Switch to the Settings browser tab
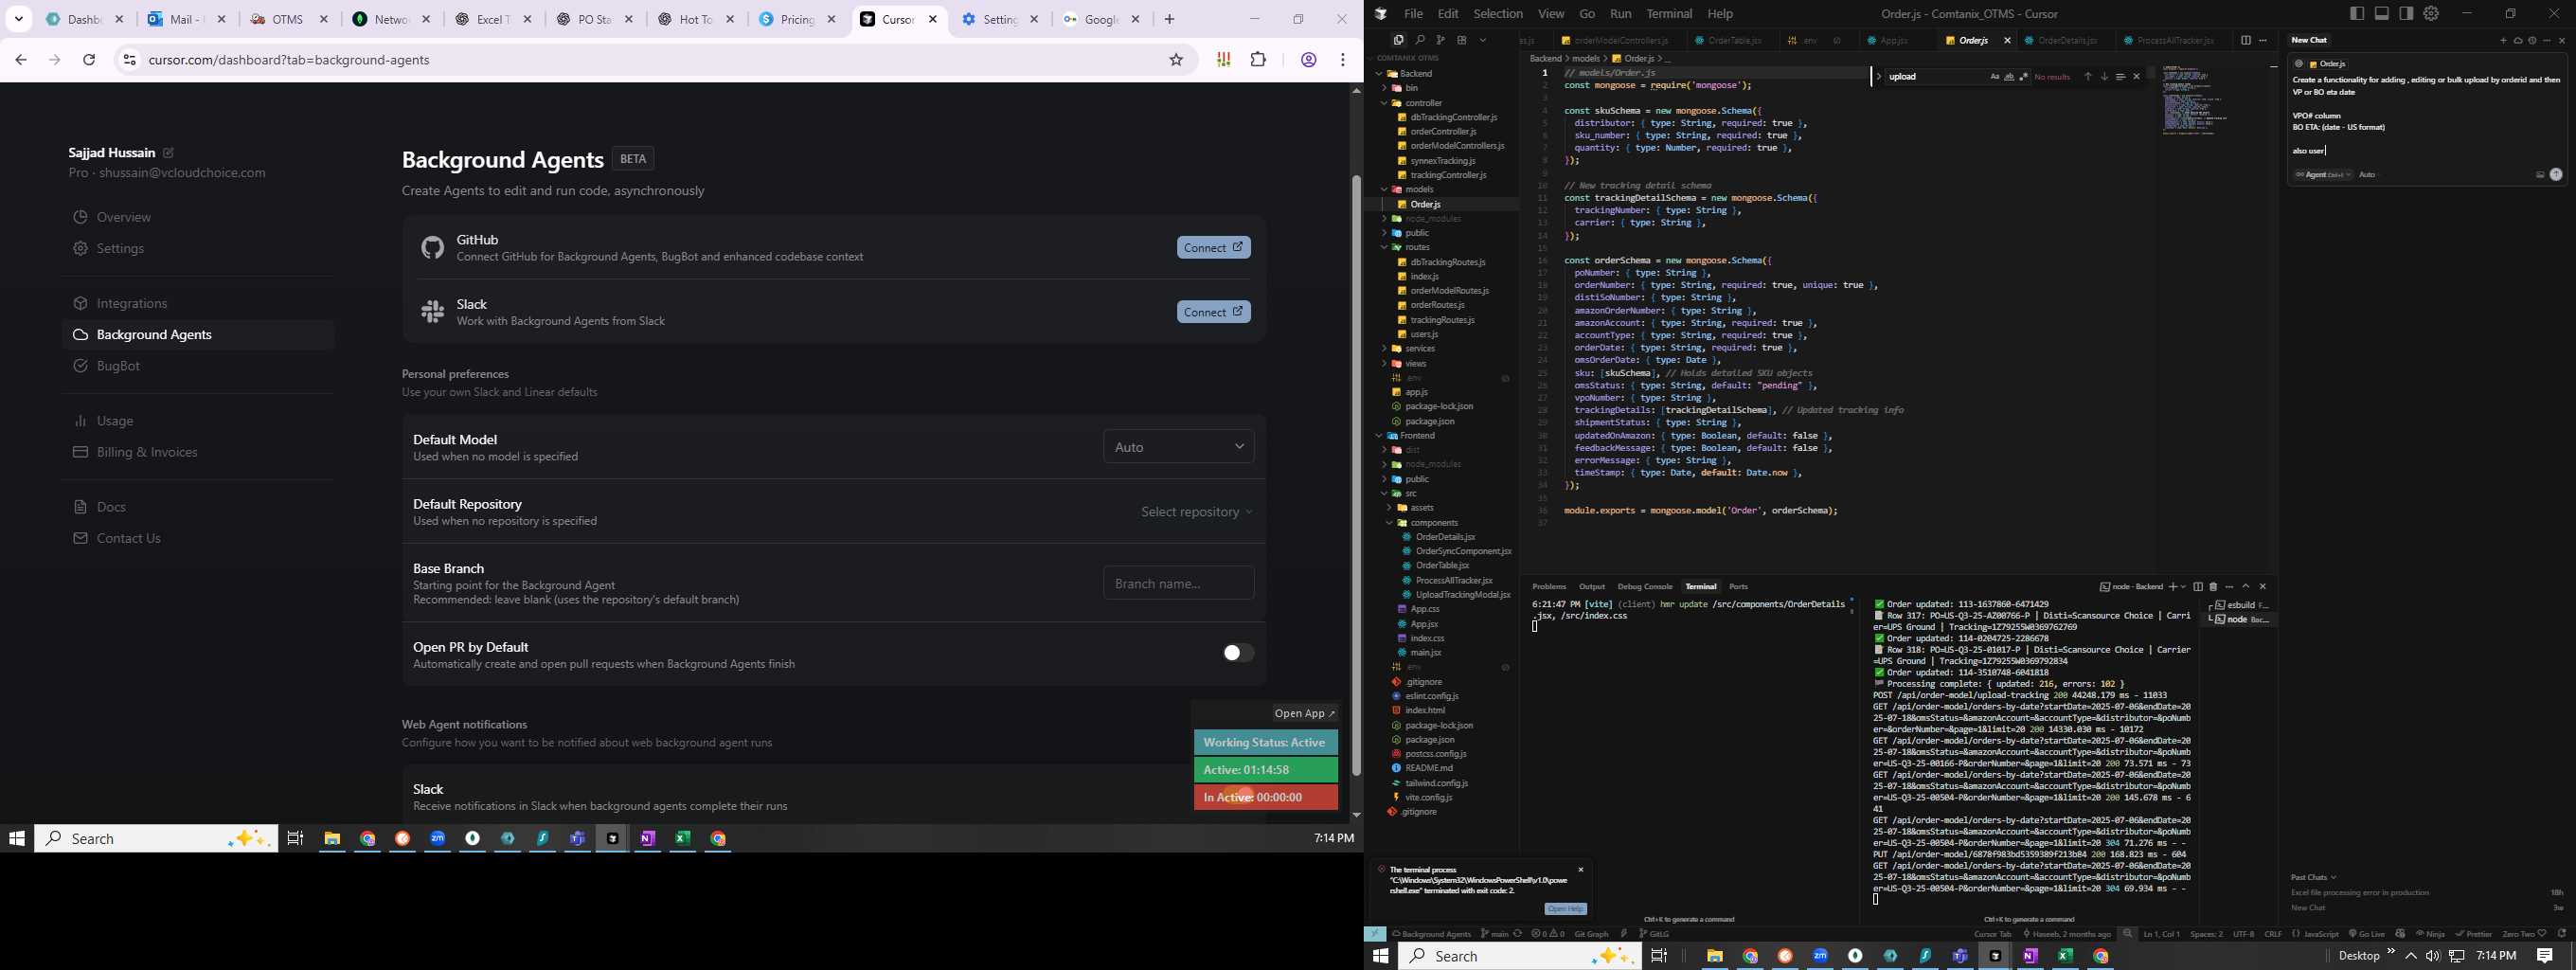This screenshot has height=970, width=2576. click(1000, 19)
